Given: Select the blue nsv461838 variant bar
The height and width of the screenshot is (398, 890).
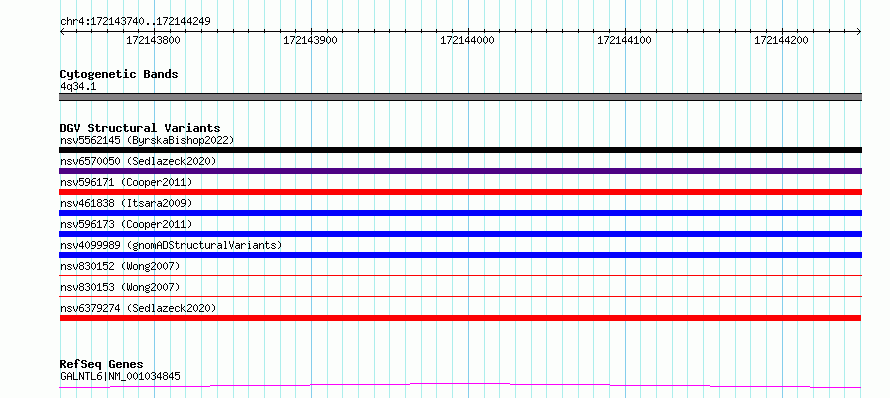Looking at the screenshot, I should [460, 213].
